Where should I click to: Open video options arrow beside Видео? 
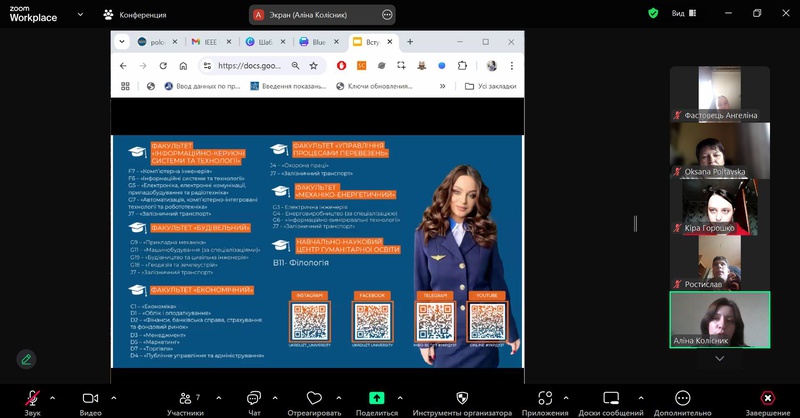click(114, 398)
